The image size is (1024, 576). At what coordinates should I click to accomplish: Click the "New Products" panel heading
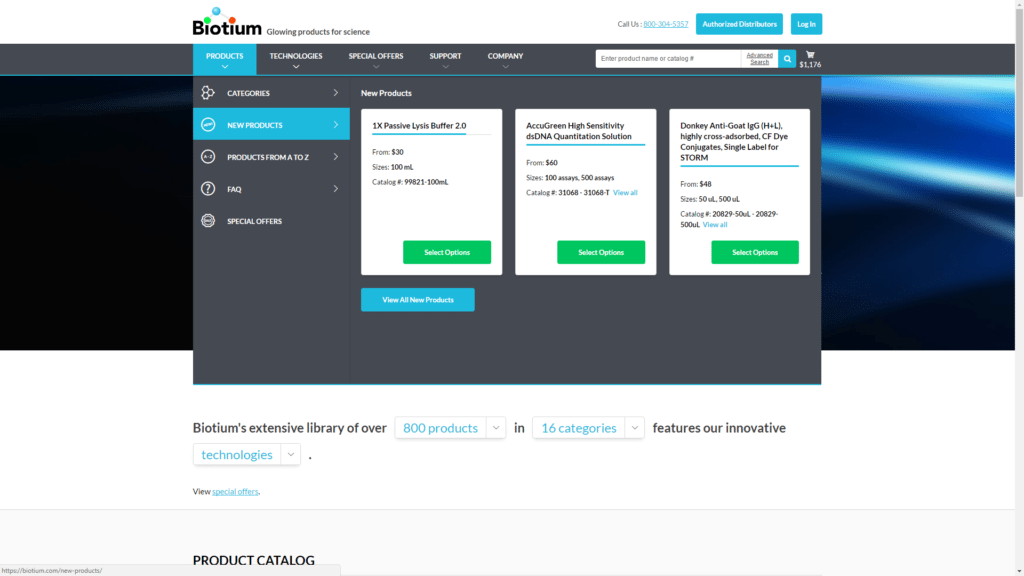(x=386, y=93)
